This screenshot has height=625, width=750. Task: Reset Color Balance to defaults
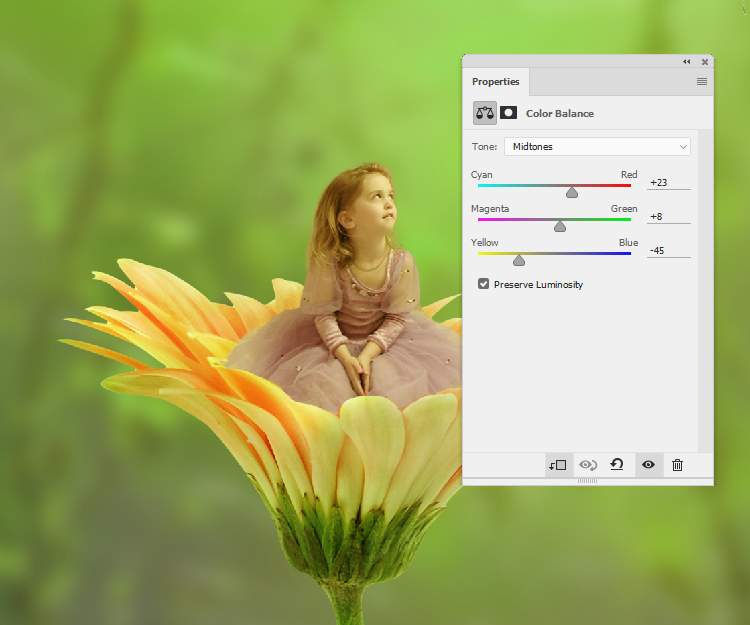click(x=617, y=464)
